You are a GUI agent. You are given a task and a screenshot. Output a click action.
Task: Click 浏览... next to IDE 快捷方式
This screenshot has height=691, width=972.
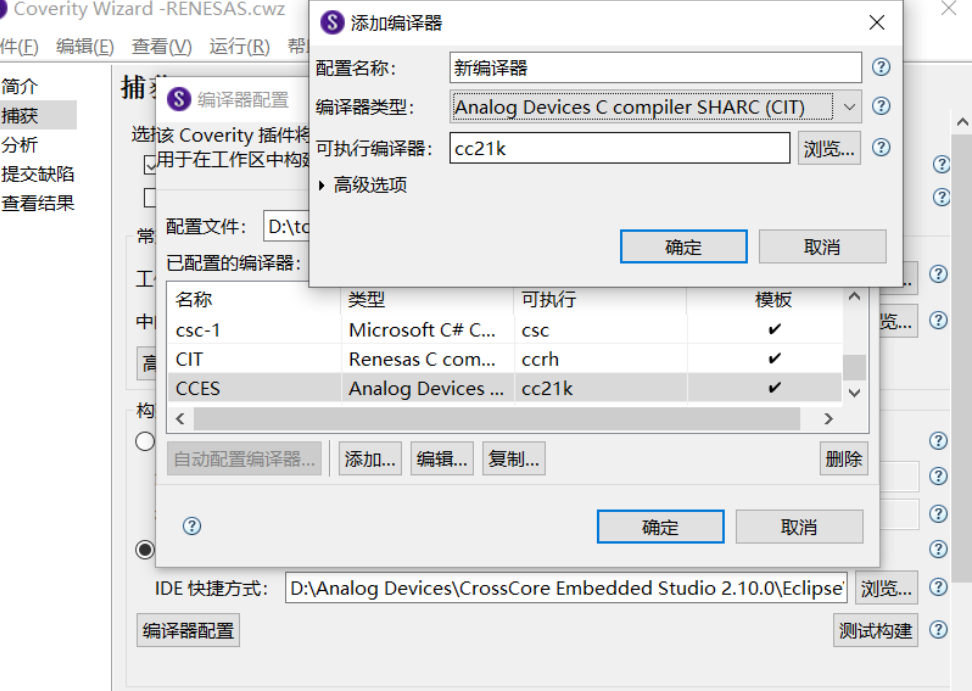[886, 588]
